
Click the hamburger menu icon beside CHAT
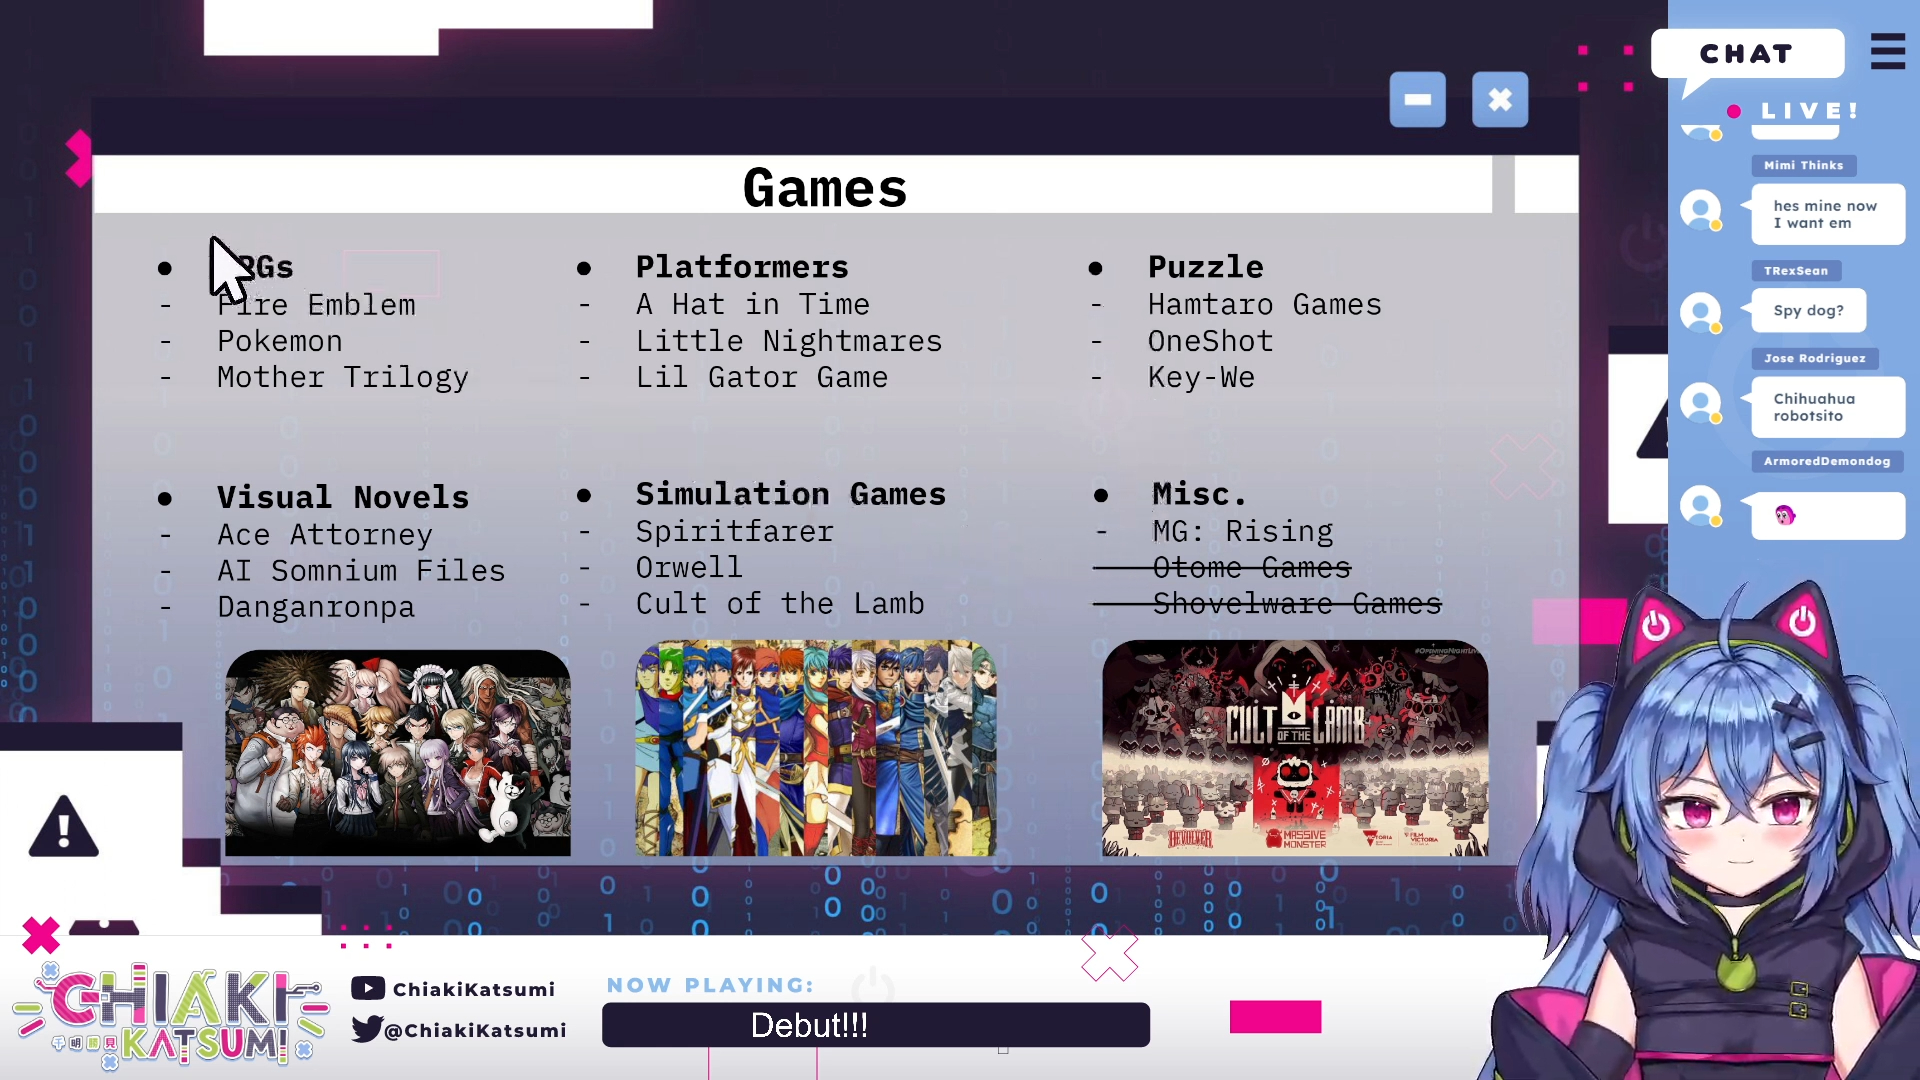click(x=1887, y=52)
